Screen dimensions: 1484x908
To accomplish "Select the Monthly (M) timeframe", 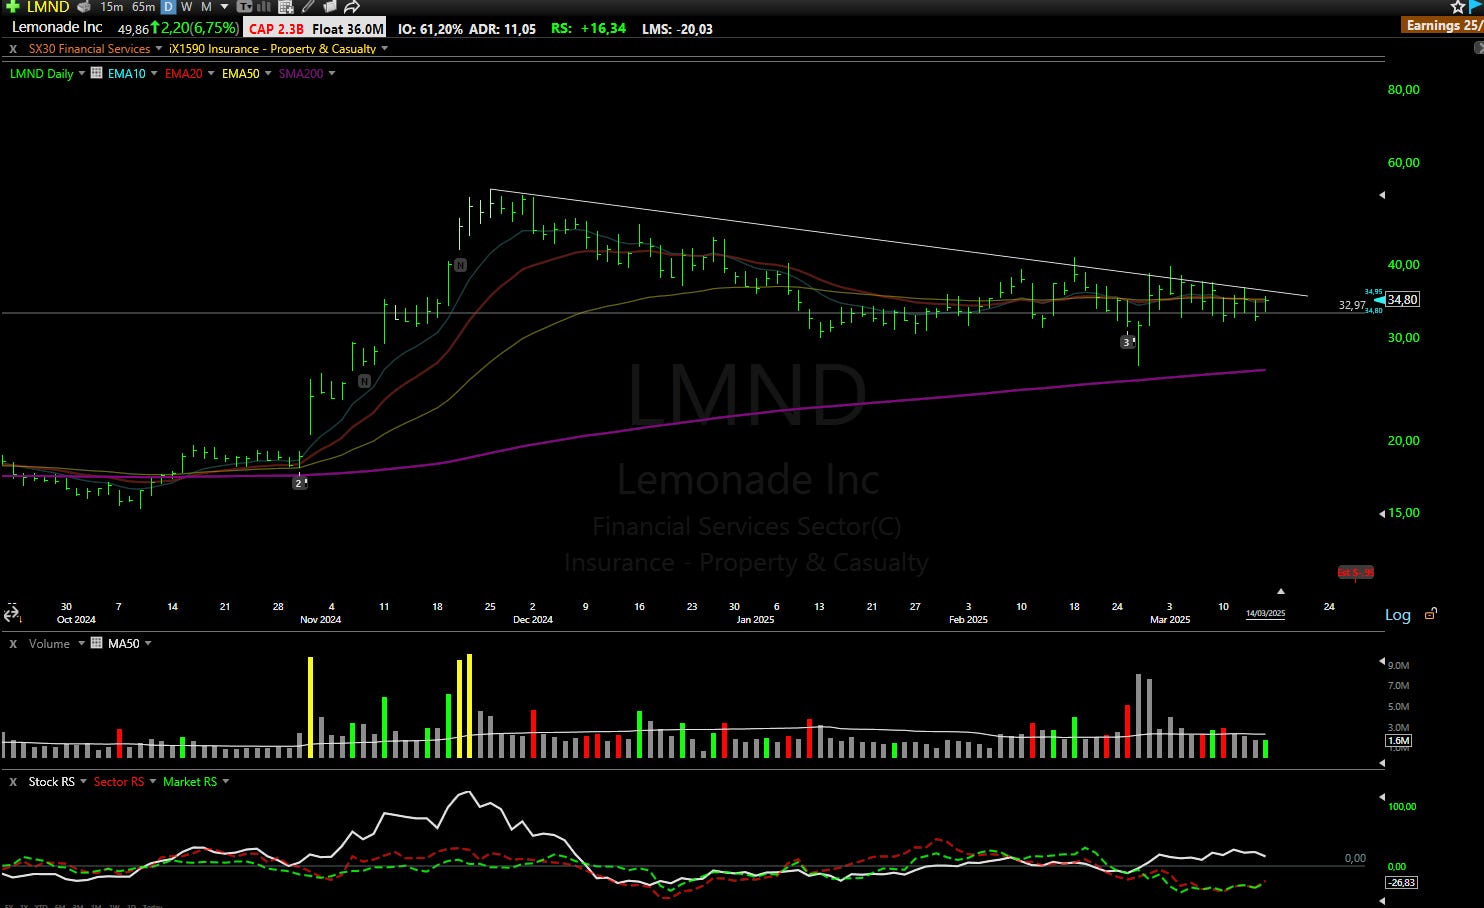I will pos(206,6).
